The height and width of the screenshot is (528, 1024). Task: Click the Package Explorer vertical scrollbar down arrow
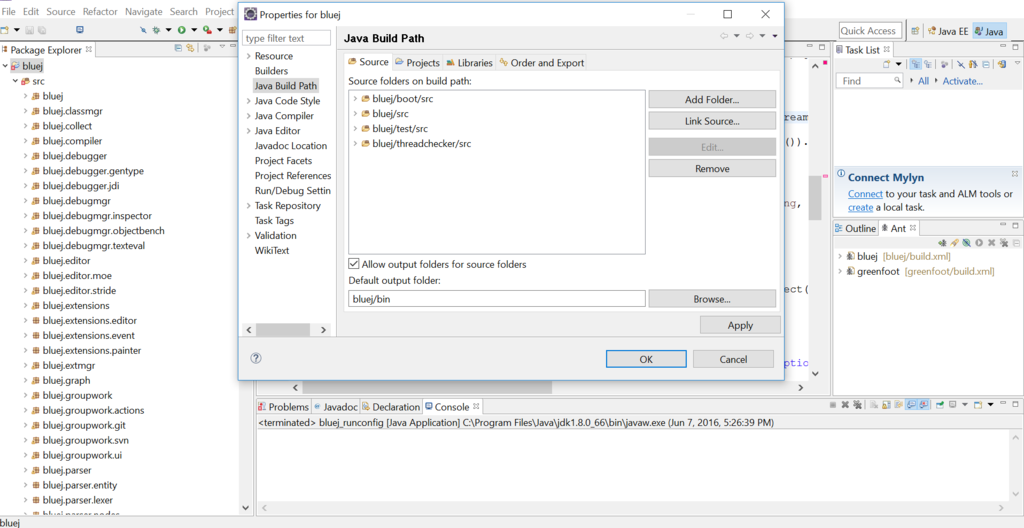point(246,508)
